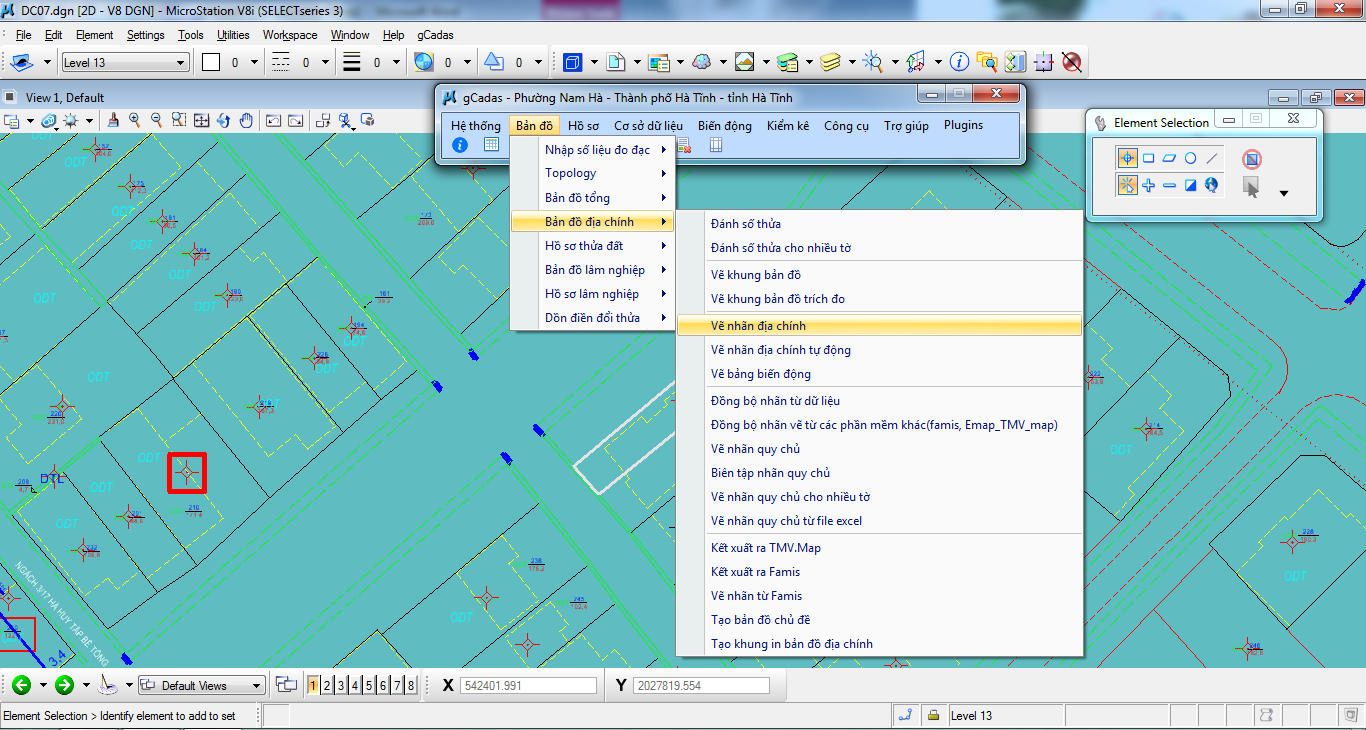Click the Line selection method icon
Viewport: 1366px width, 730px height.
click(1212, 158)
